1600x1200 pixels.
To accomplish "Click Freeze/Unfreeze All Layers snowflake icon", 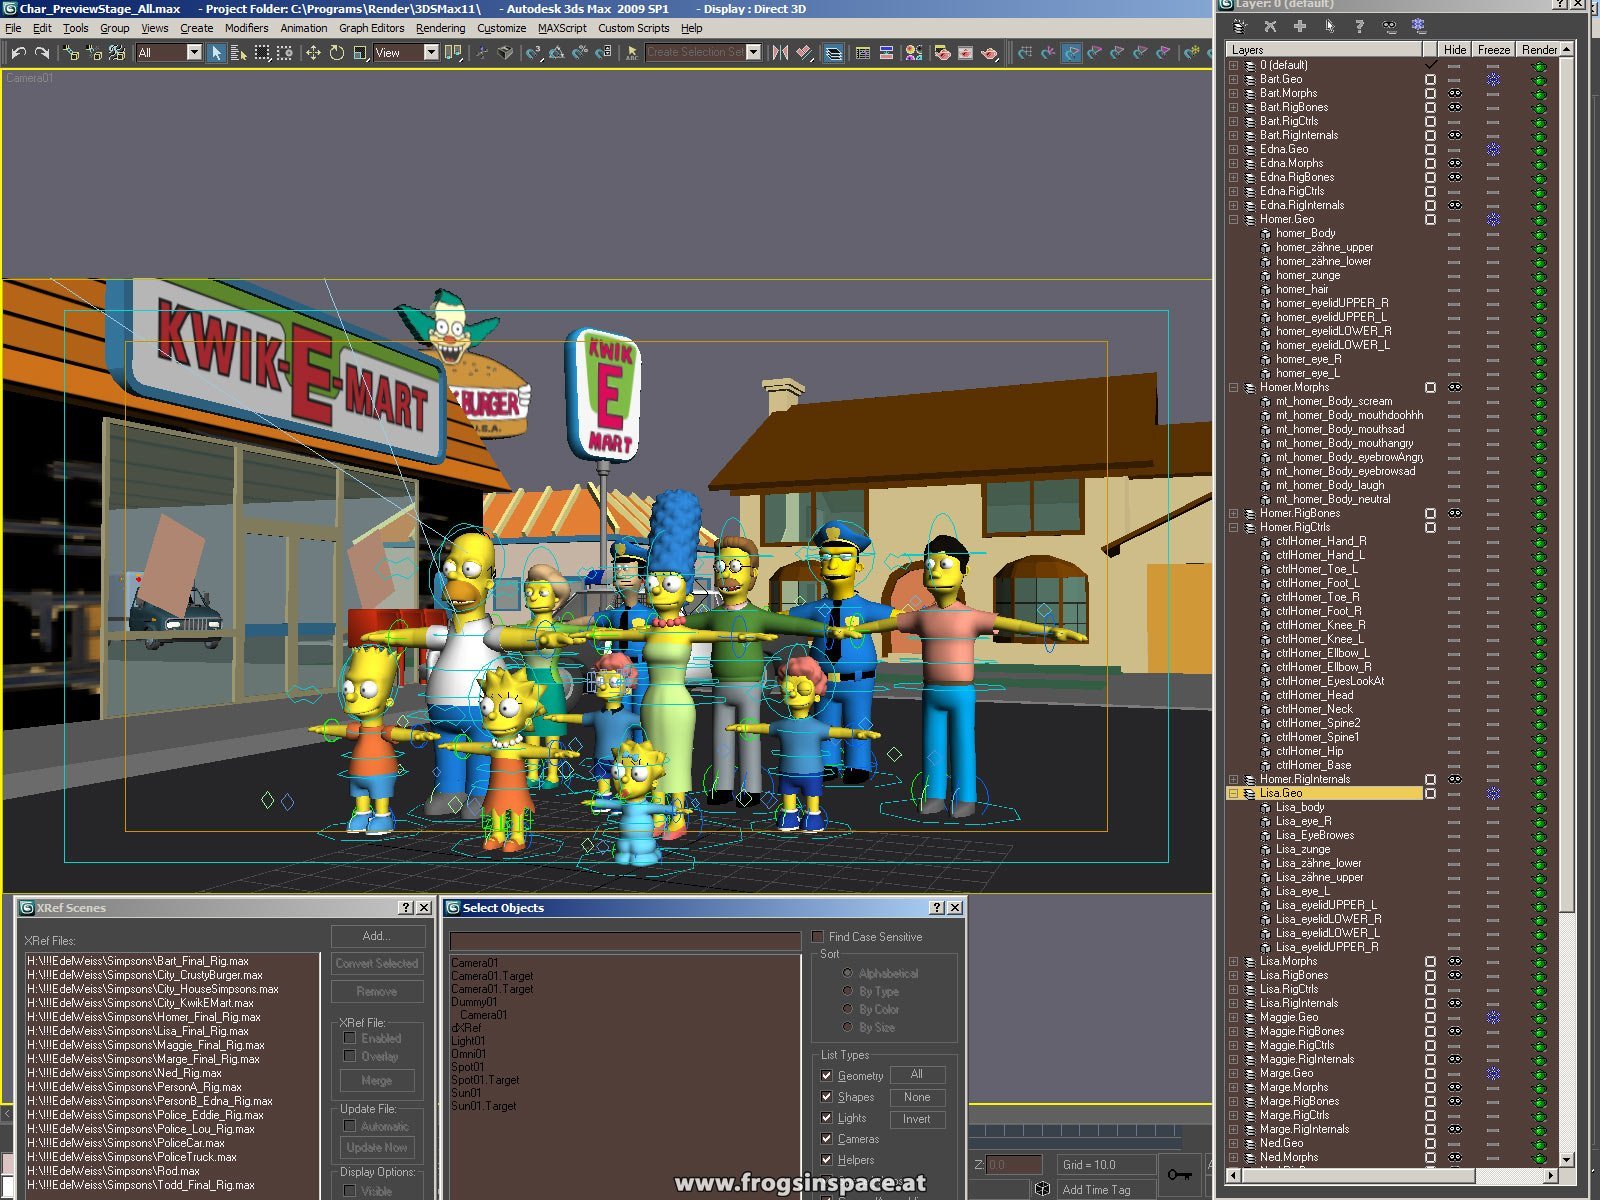I will click(x=1418, y=26).
